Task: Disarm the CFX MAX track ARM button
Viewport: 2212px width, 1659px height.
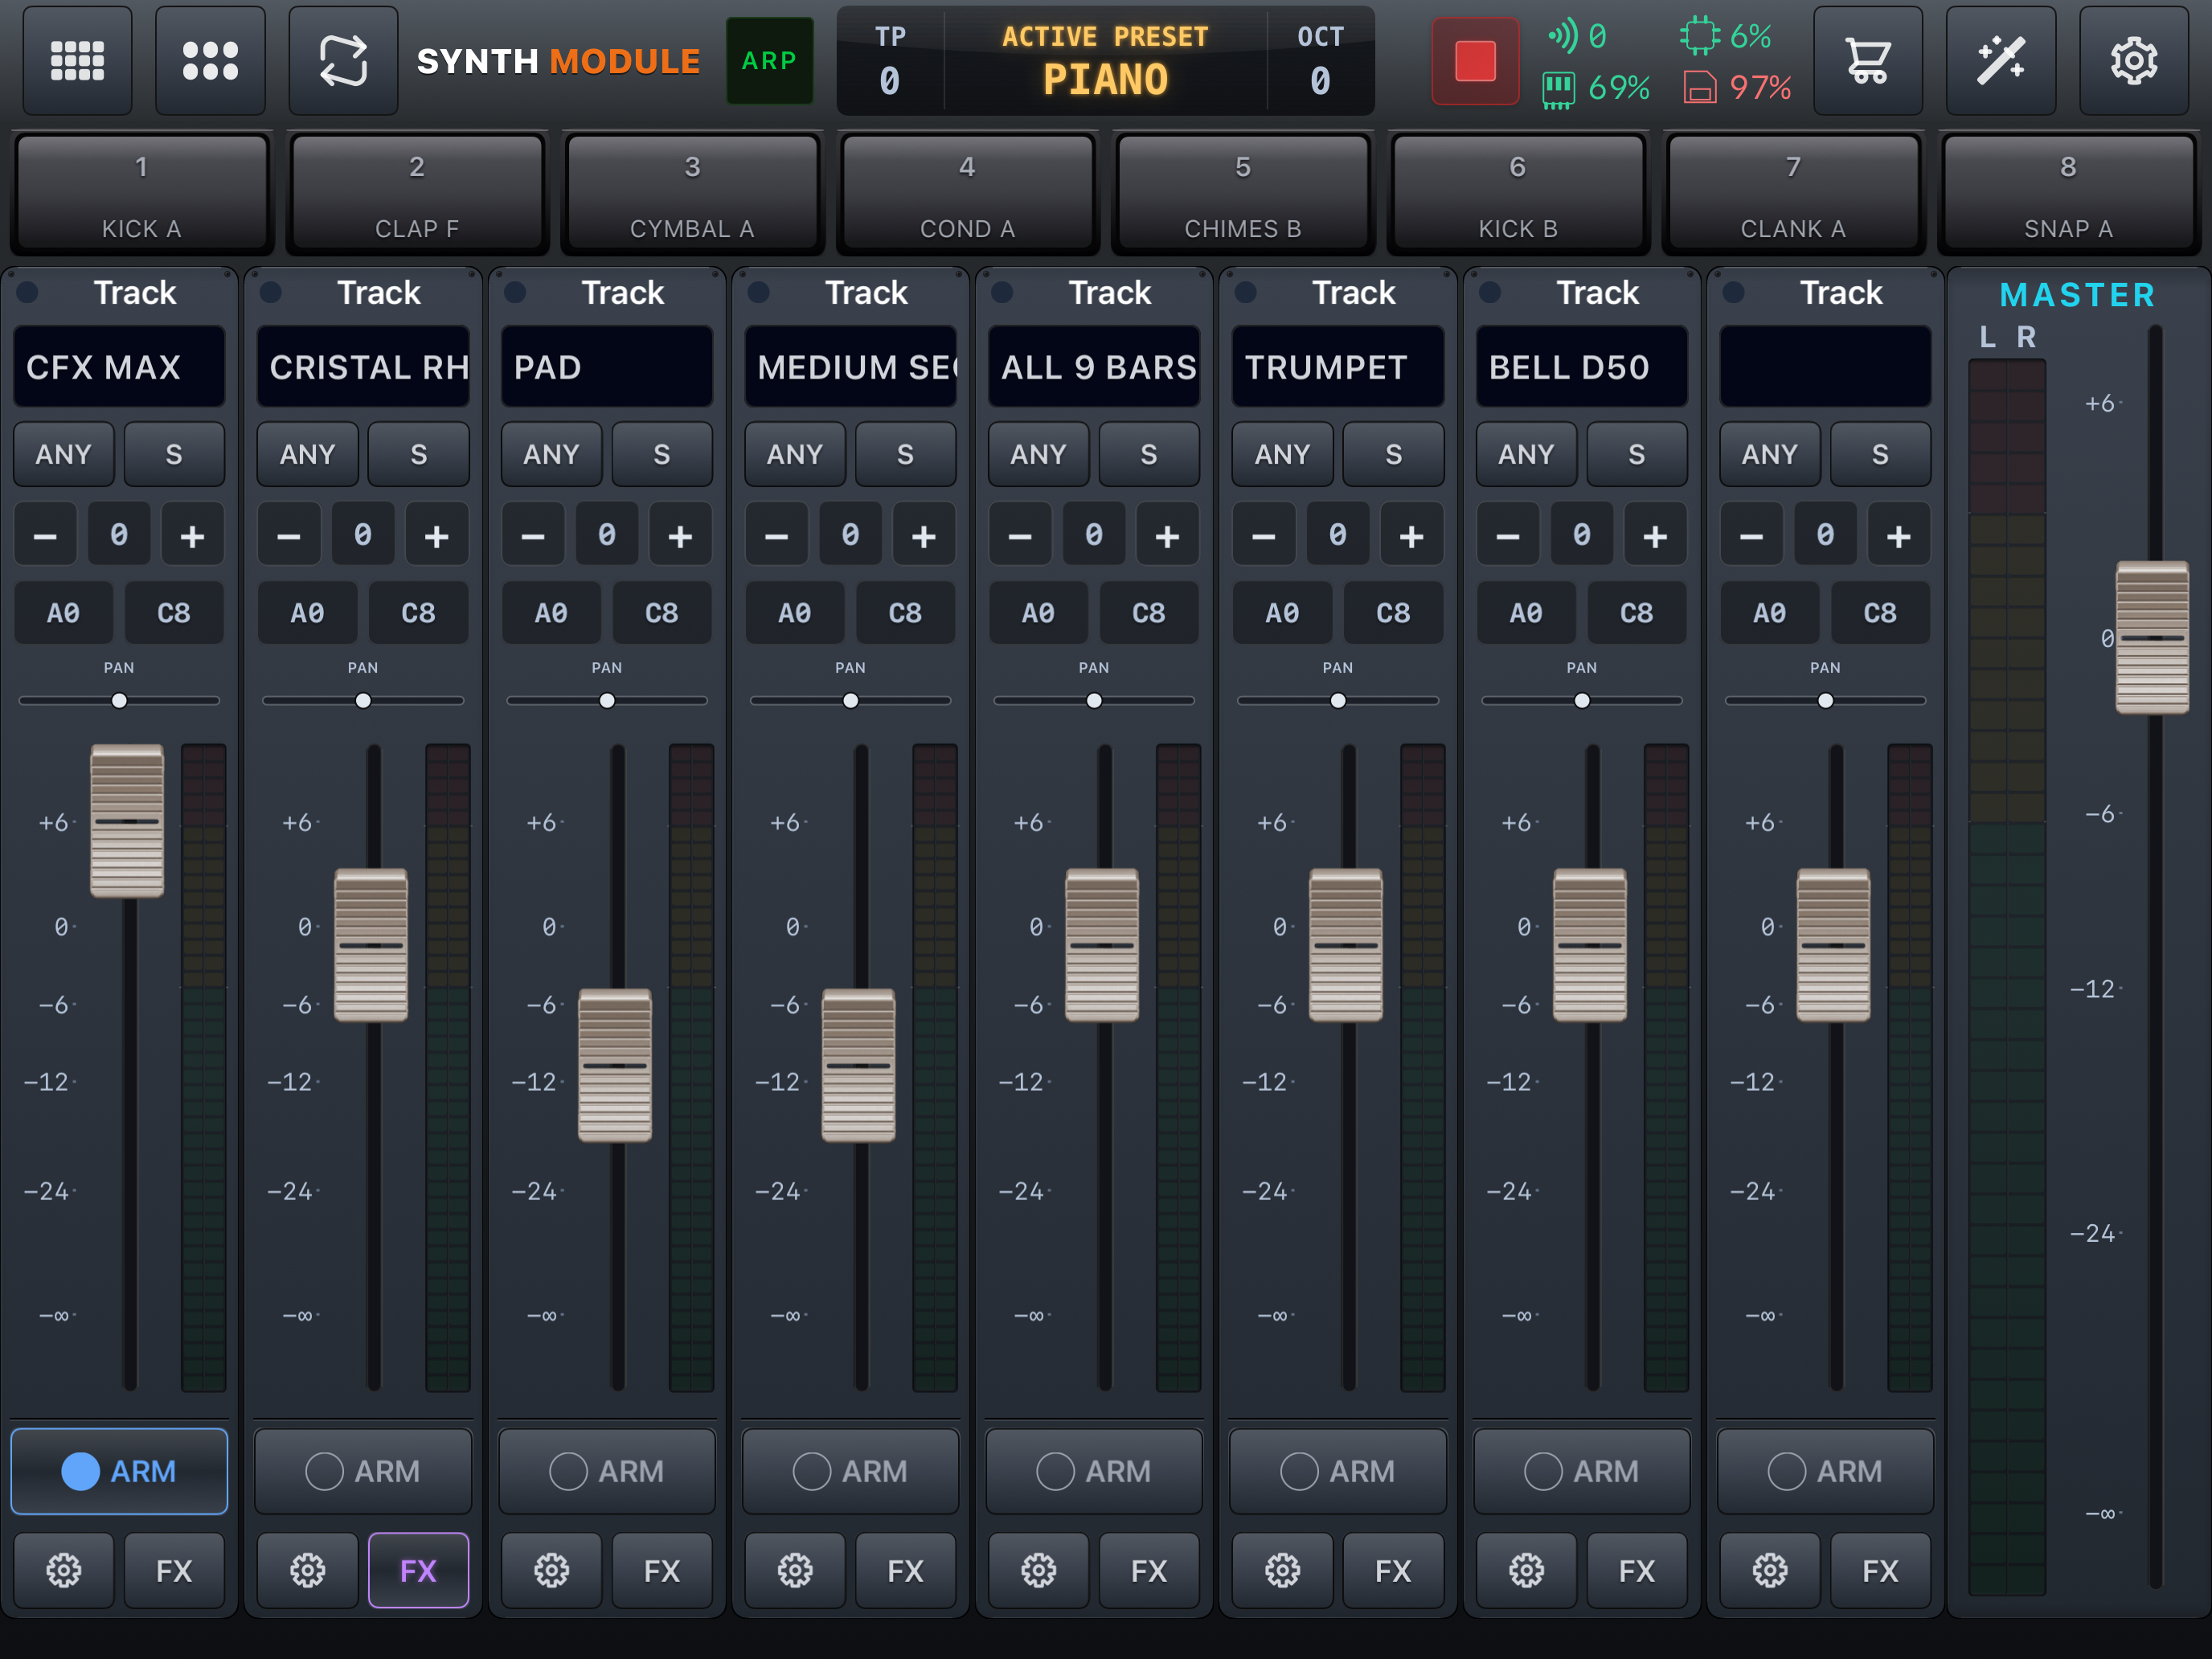Action: tap(119, 1471)
